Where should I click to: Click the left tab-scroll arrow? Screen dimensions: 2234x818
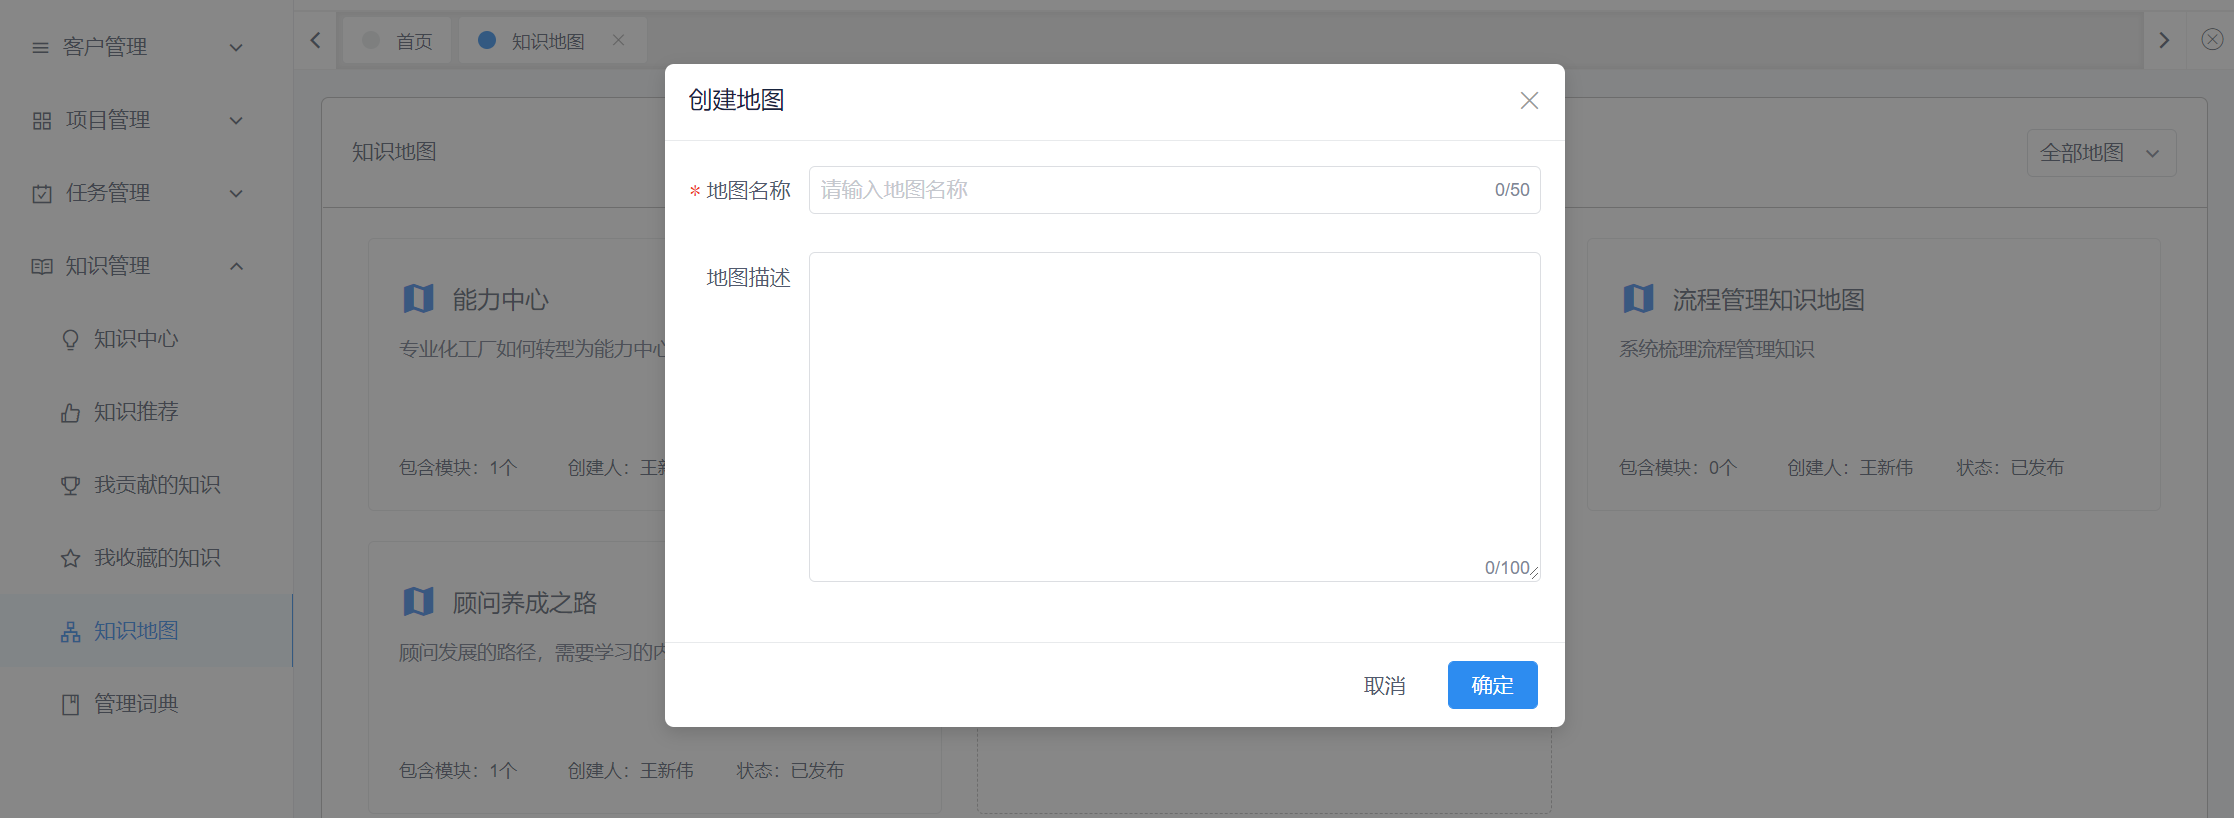coord(315,40)
